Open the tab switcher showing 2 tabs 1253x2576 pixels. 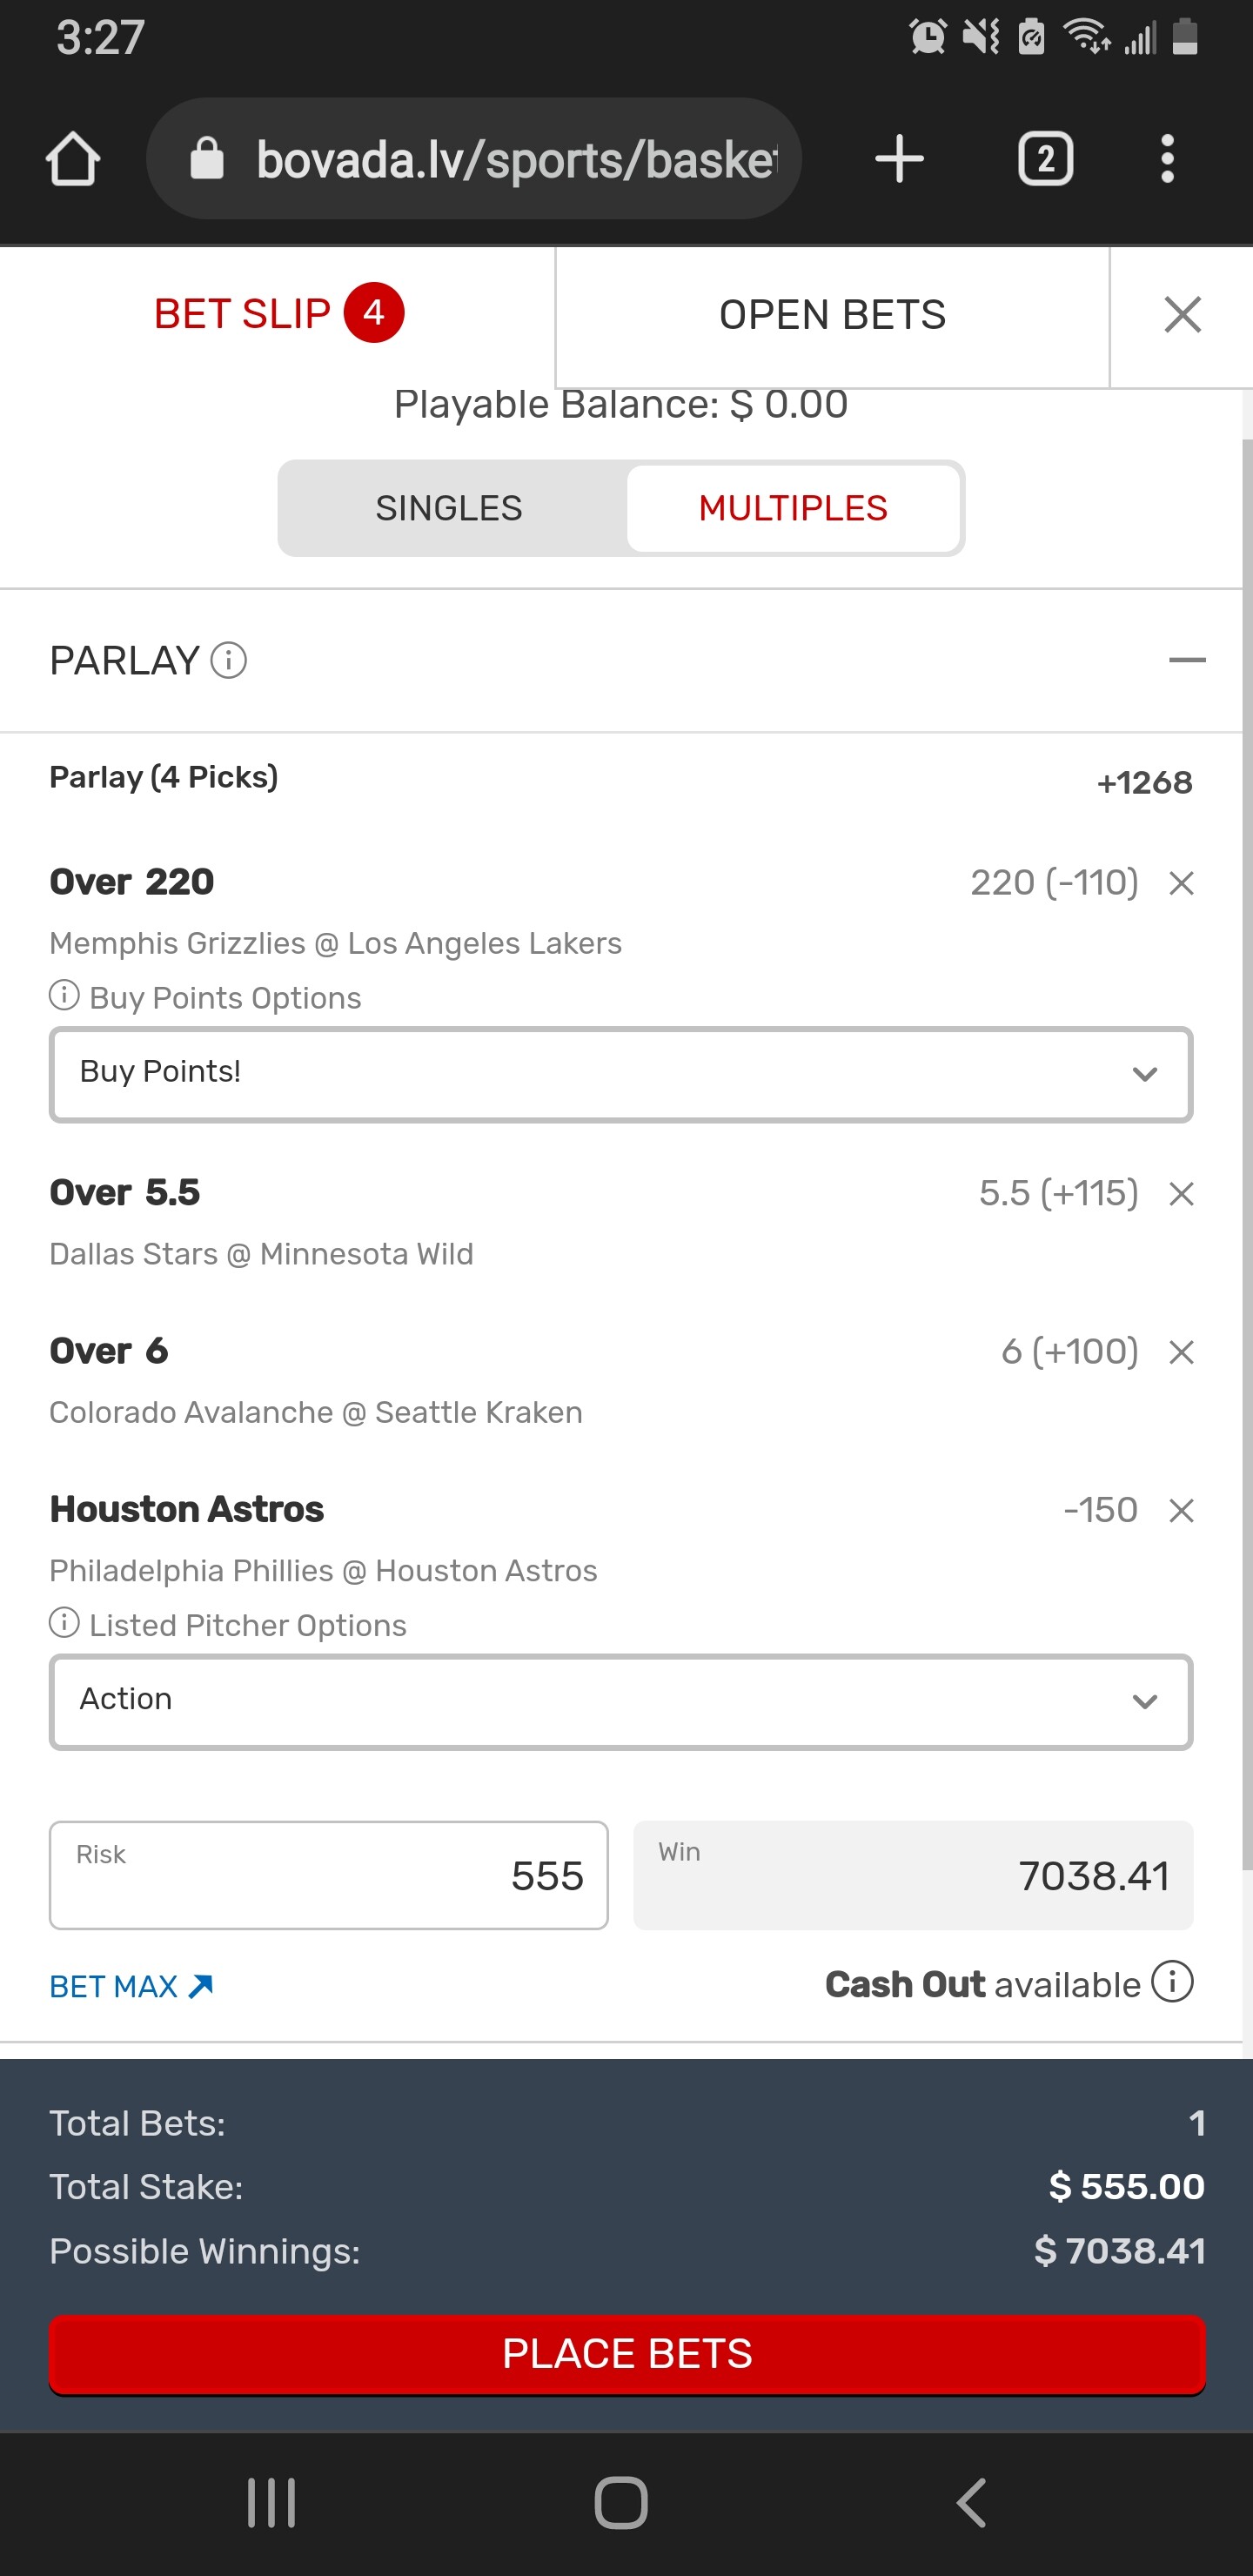[x=1045, y=159]
